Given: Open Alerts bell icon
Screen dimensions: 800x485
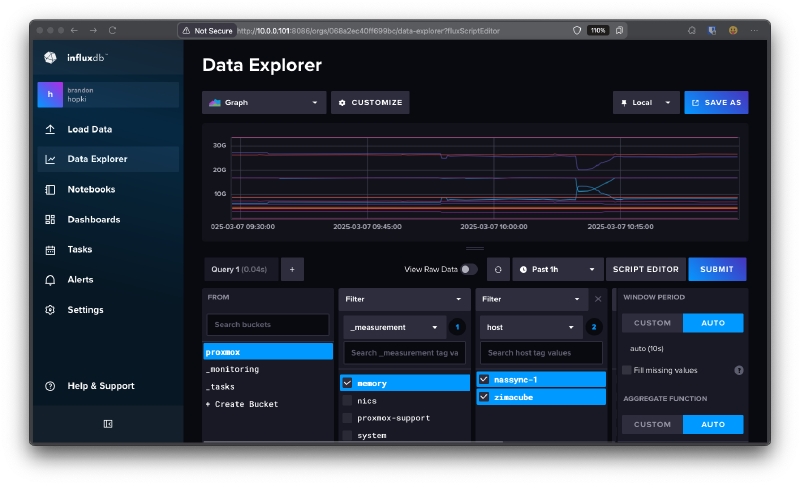Looking at the screenshot, I should pyautogui.click(x=50, y=280).
